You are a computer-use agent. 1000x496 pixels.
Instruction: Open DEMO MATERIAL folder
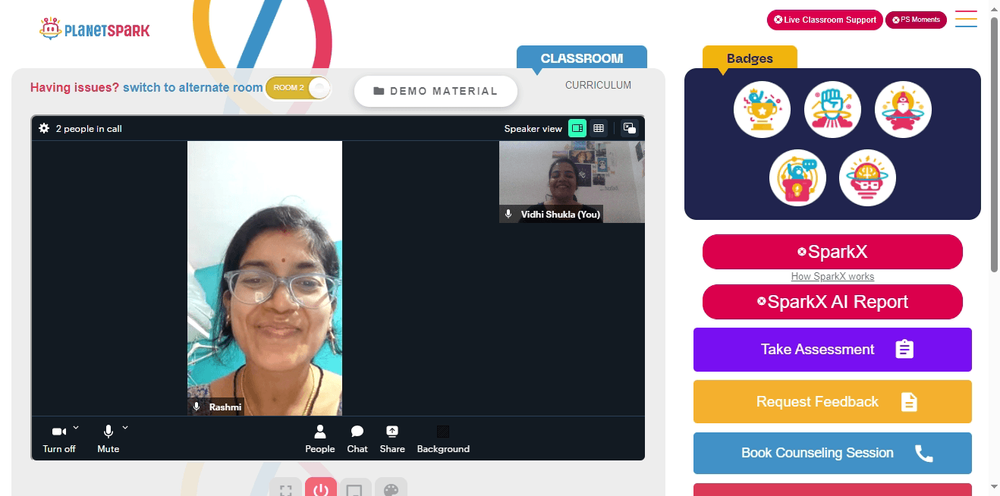point(436,91)
